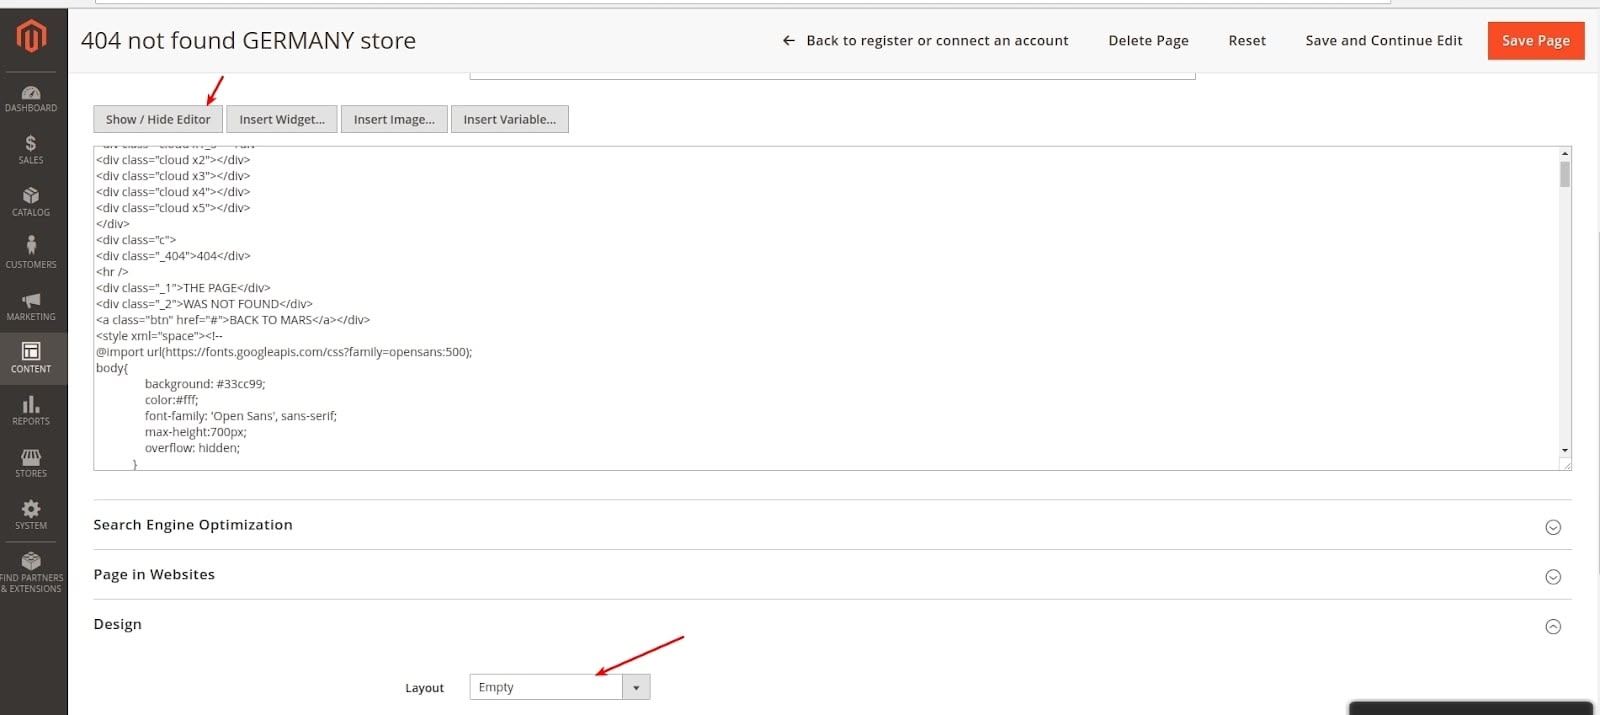
Task: Click the Insert Image... button
Action: (394, 119)
